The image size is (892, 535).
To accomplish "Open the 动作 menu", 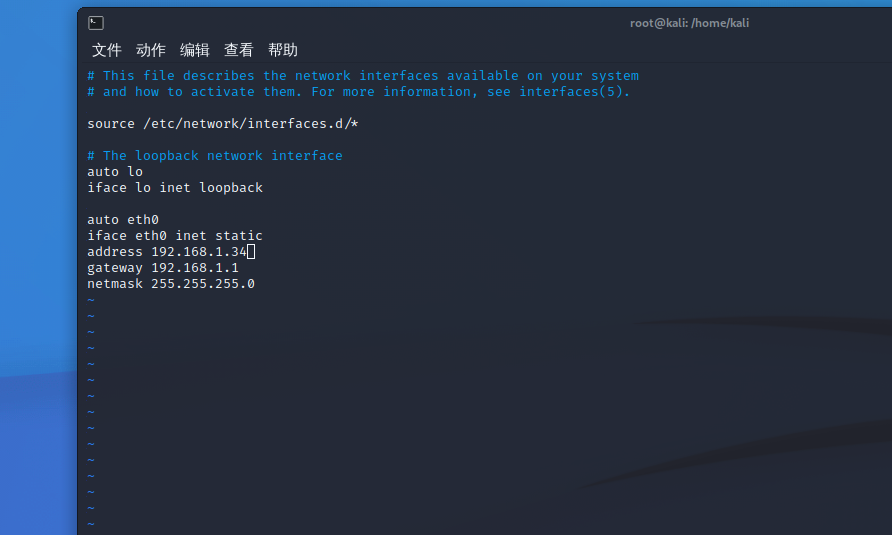I will point(151,50).
